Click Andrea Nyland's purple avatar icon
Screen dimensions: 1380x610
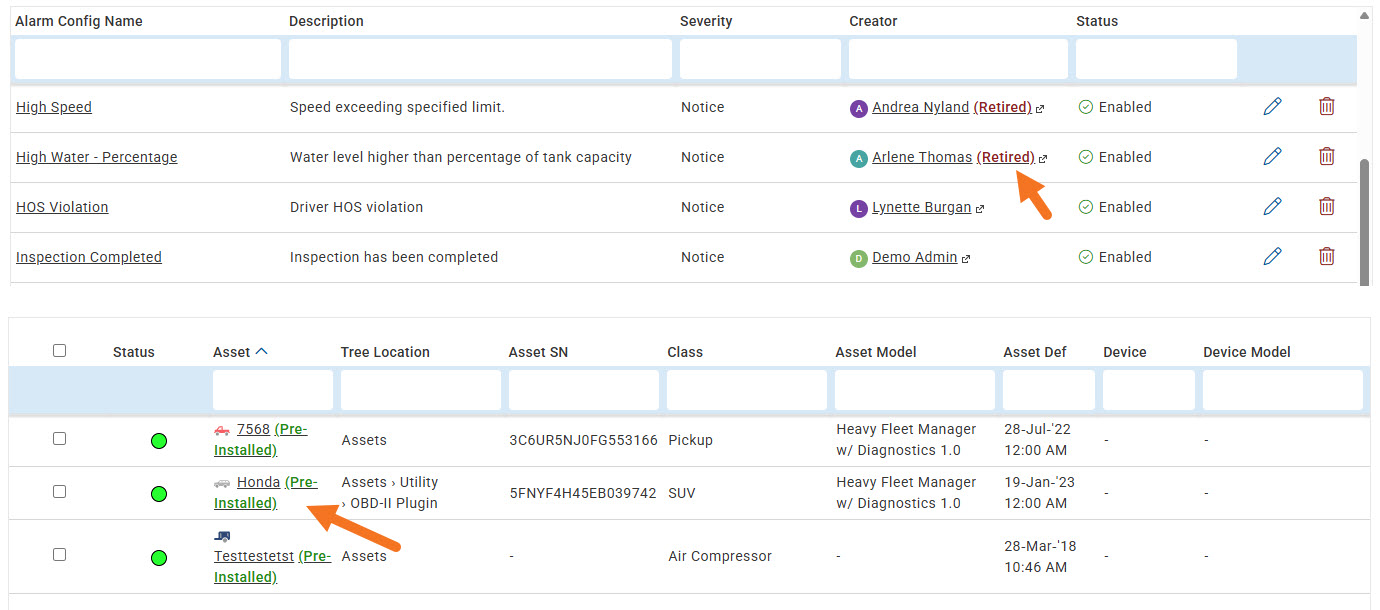pos(858,108)
